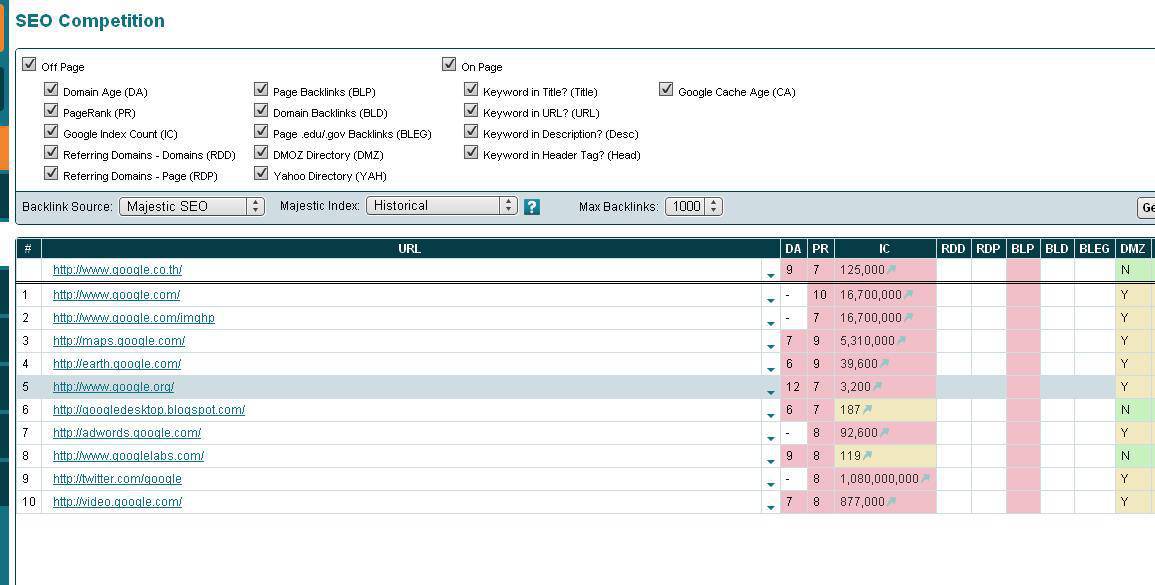Open arrow icon beside 3,200
The height and width of the screenshot is (585, 1155).
[x=877, y=386]
